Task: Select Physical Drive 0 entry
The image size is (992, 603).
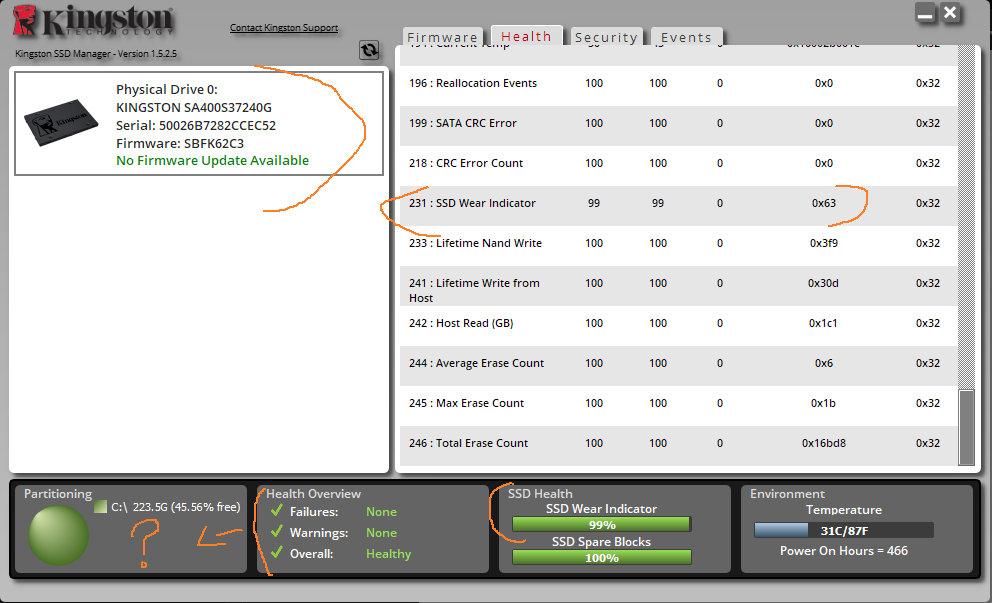Action: click(x=199, y=123)
